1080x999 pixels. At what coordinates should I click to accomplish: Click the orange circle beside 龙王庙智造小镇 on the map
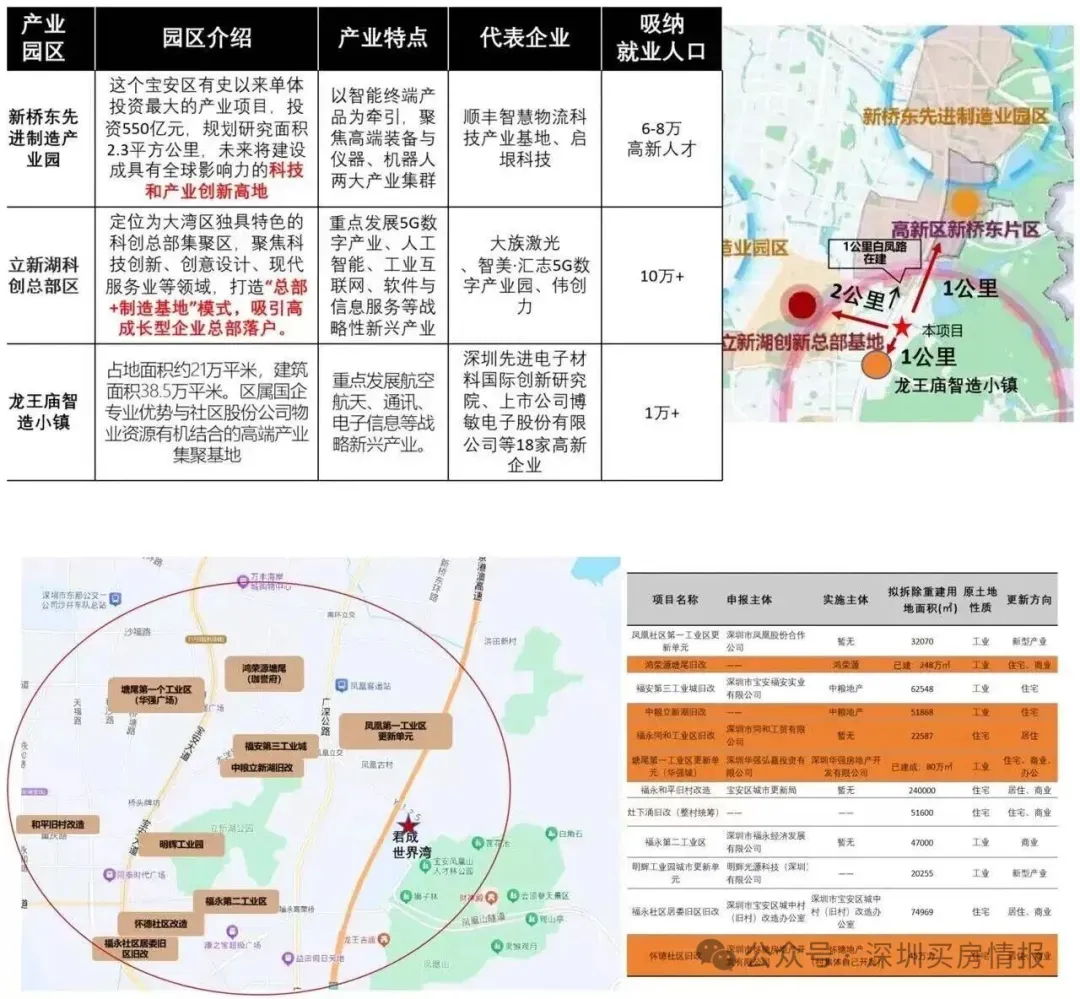[x=876, y=364]
